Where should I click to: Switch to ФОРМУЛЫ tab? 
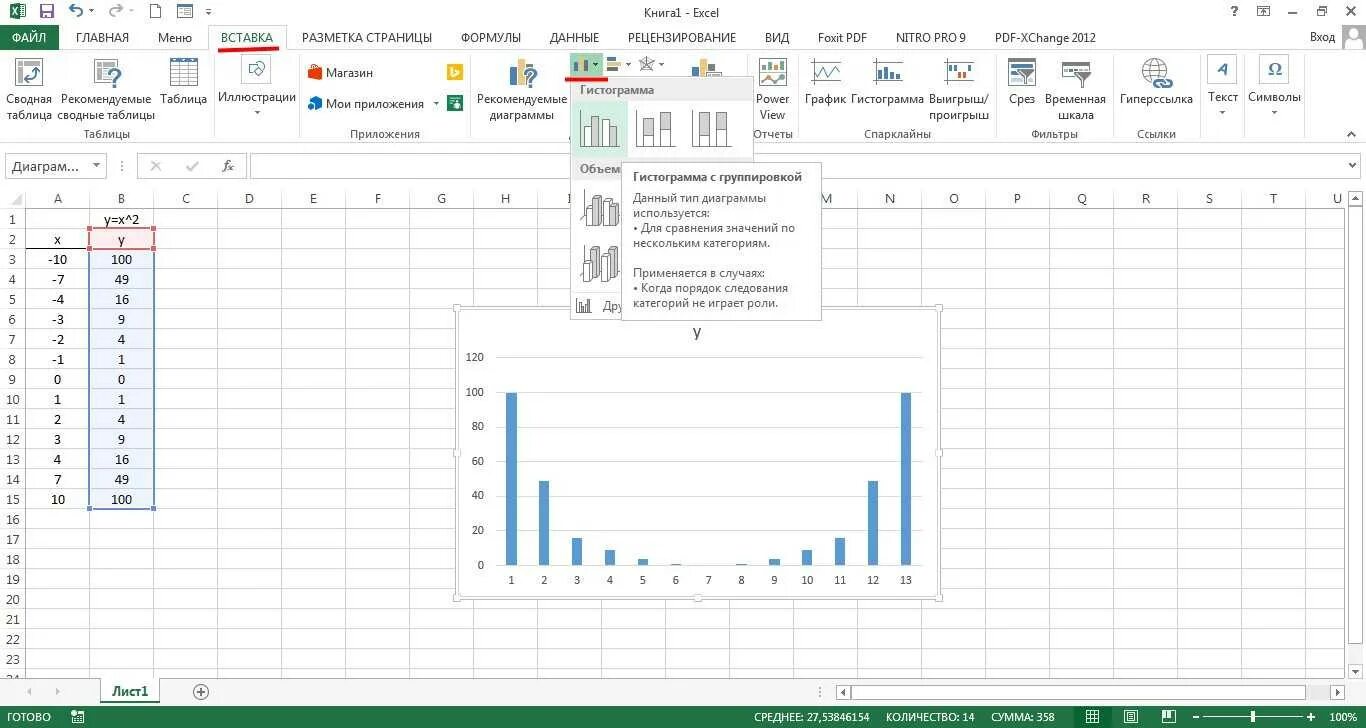tap(491, 38)
